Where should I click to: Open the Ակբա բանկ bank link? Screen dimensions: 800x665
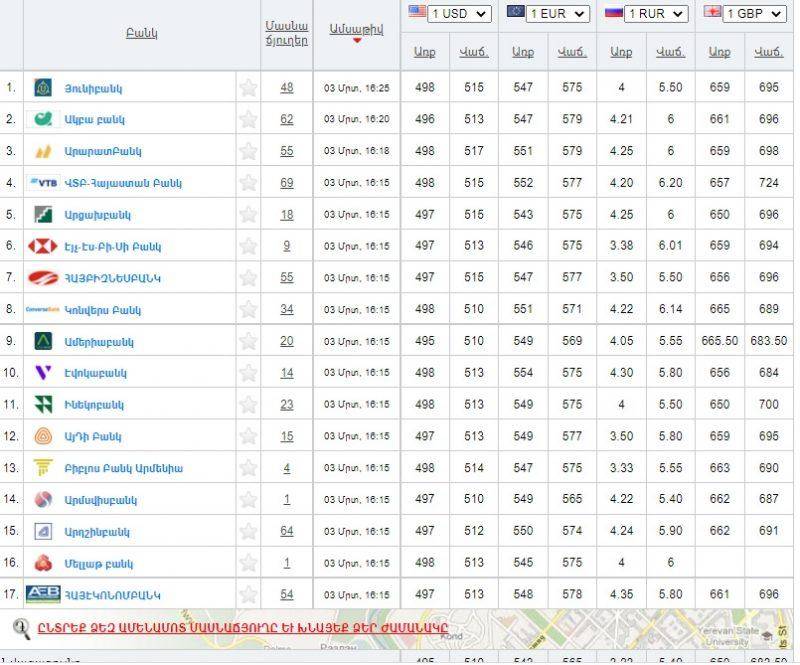pyautogui.click(x=94, y=120)
